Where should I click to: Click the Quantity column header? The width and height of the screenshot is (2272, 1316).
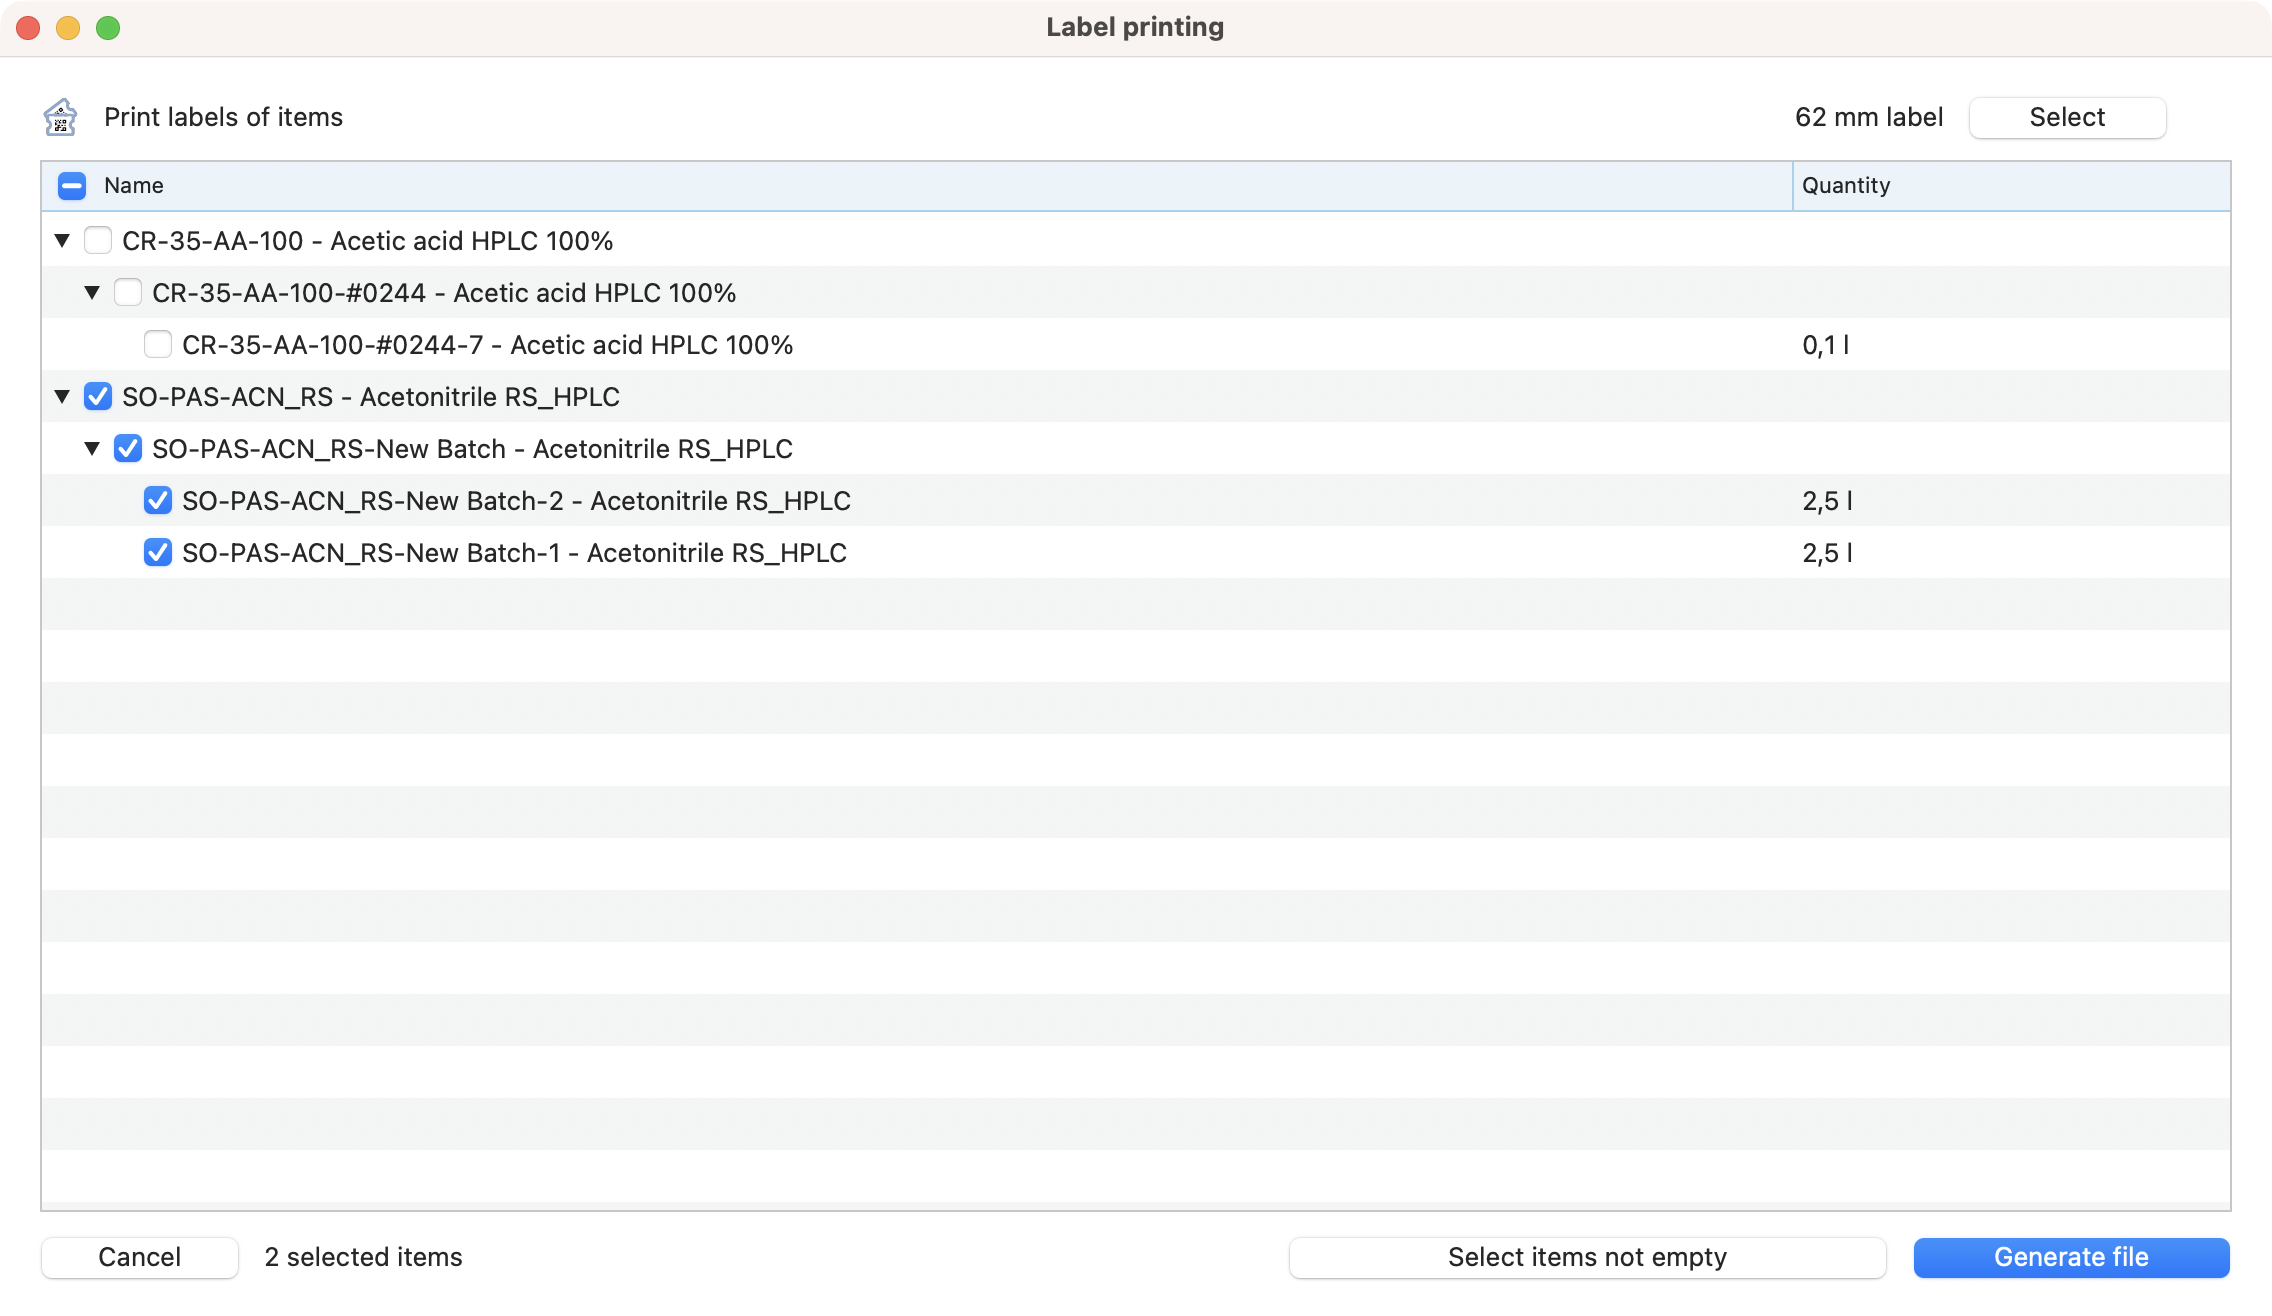click(x=1846, y=186)
